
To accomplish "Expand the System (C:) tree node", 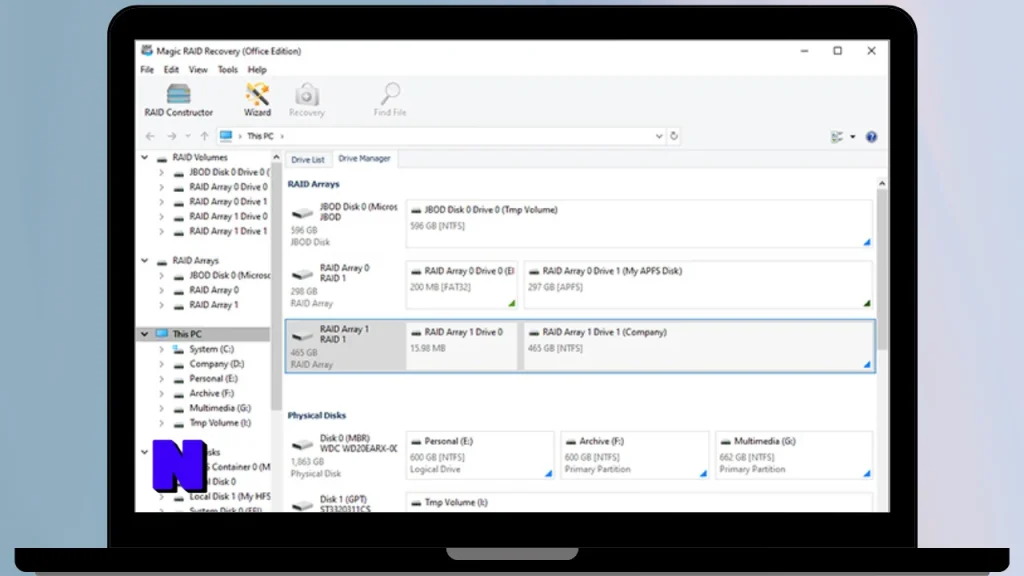I will pos(161,349).
